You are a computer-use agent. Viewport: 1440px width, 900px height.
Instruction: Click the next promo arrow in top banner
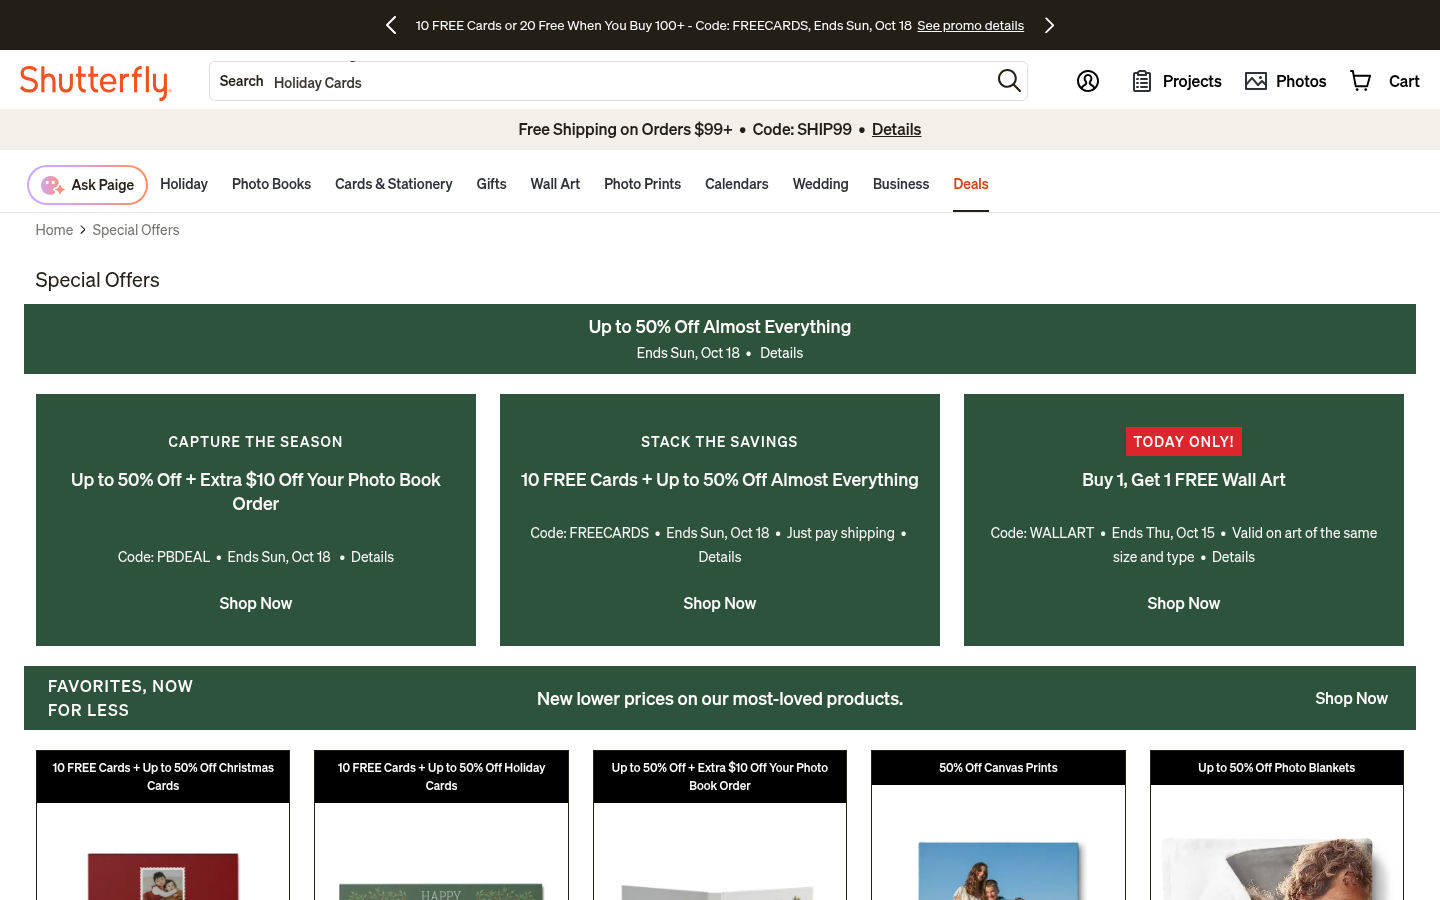click(1049, 25)
